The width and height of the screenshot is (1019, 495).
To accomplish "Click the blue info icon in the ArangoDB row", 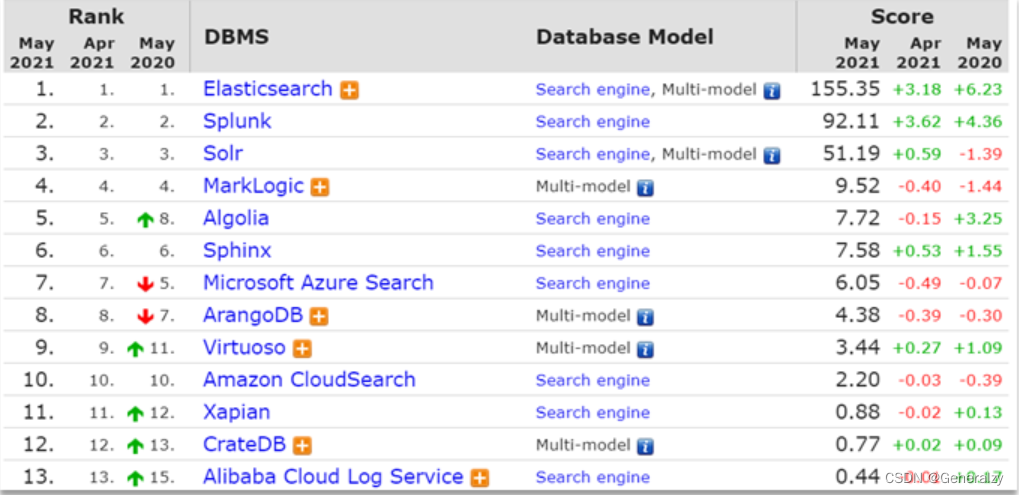I will [645, 318].
